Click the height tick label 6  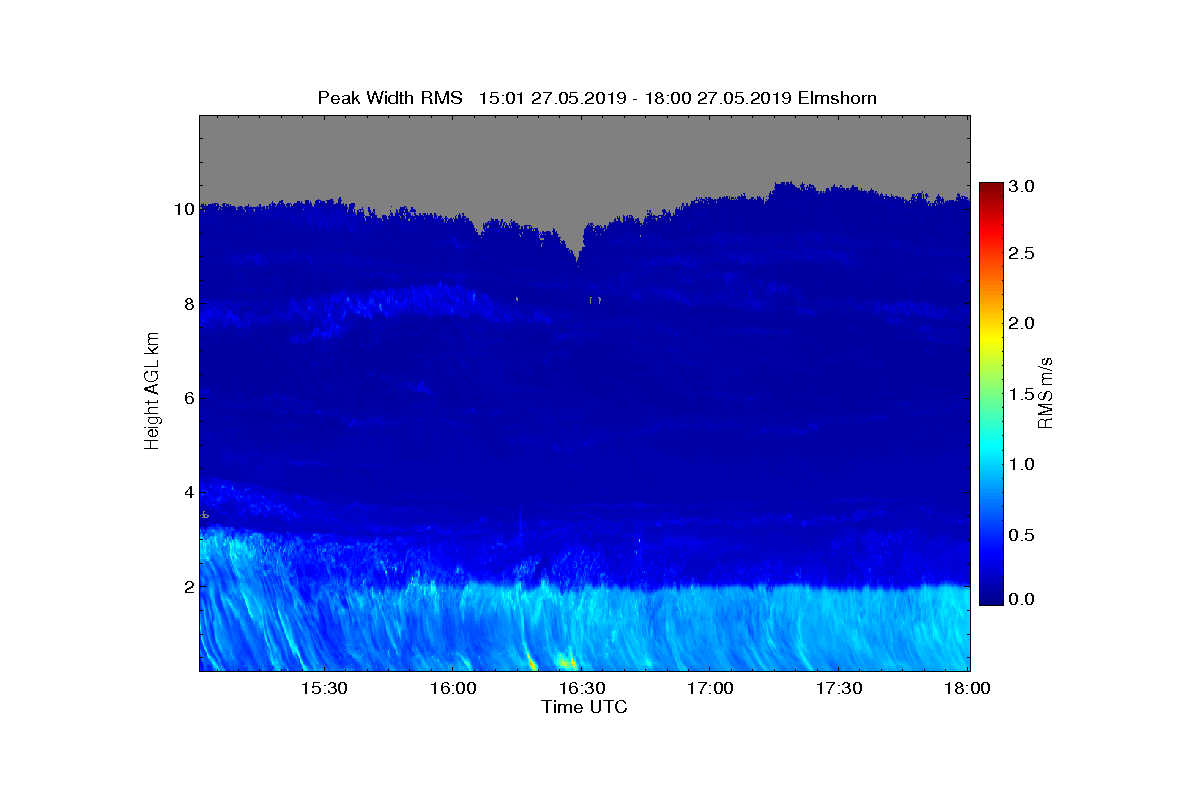click(188, 398)
